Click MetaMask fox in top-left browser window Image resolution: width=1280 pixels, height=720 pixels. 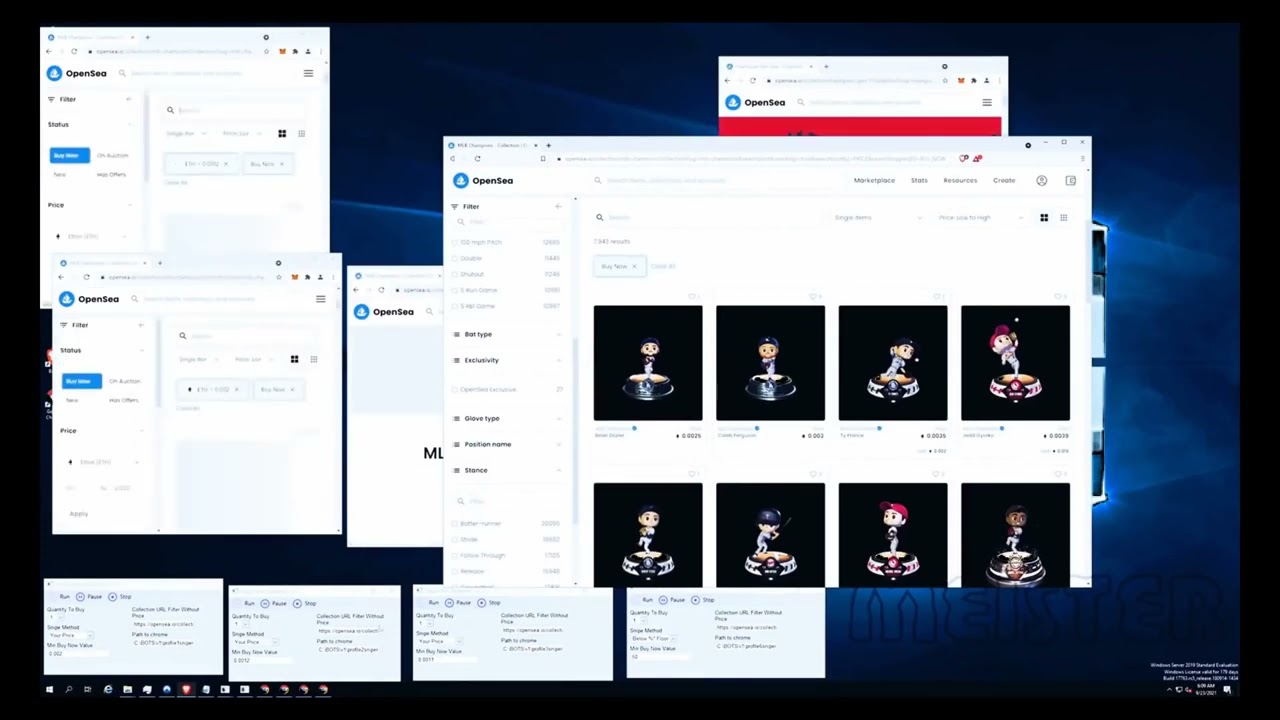[282, 51]
